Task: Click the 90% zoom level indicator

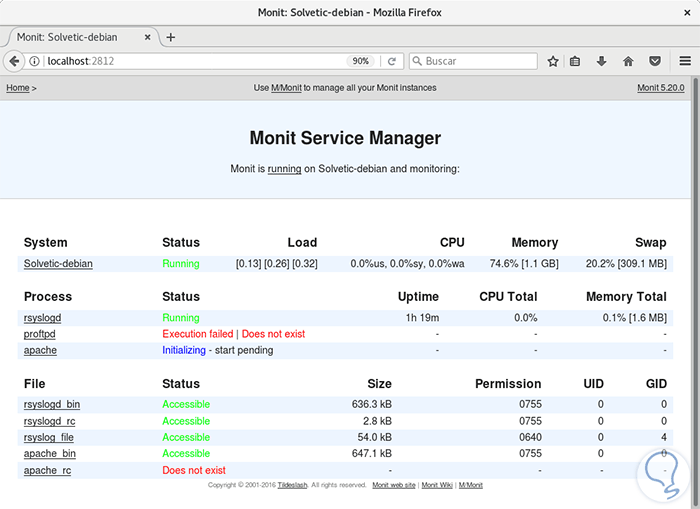Action: (361, 61)
